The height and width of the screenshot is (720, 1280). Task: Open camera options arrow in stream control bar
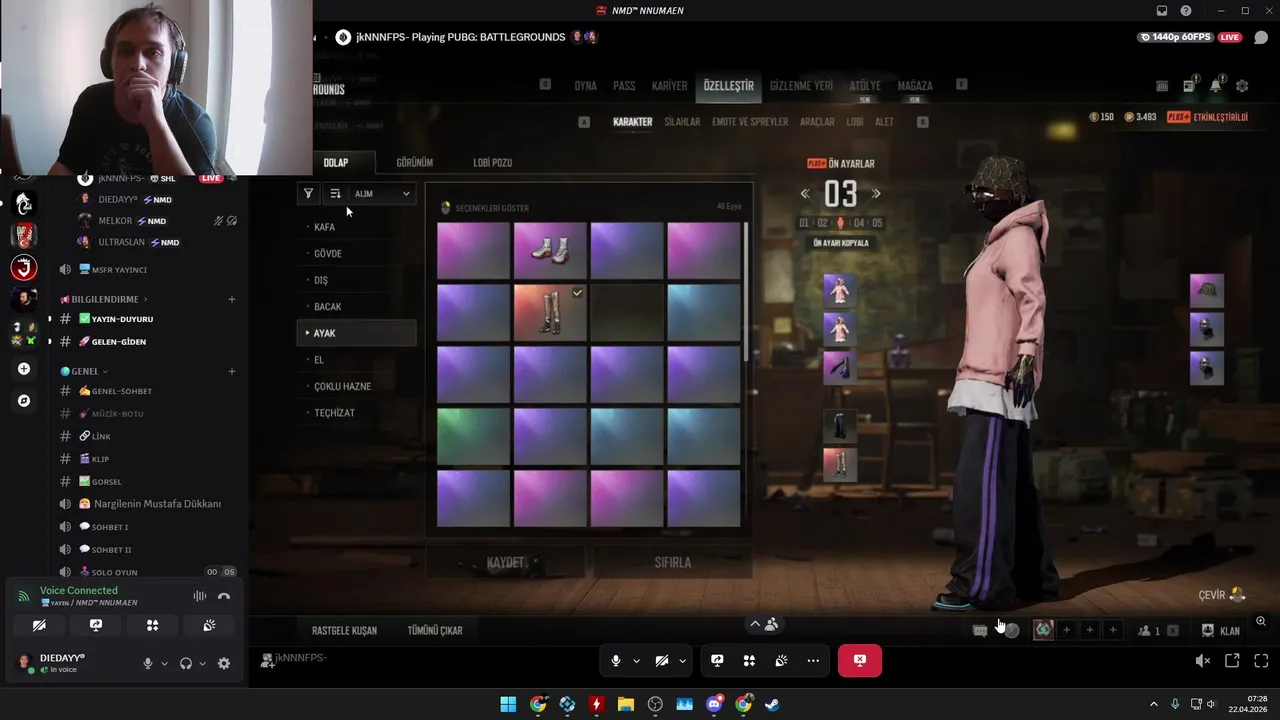tap(682, 661)
